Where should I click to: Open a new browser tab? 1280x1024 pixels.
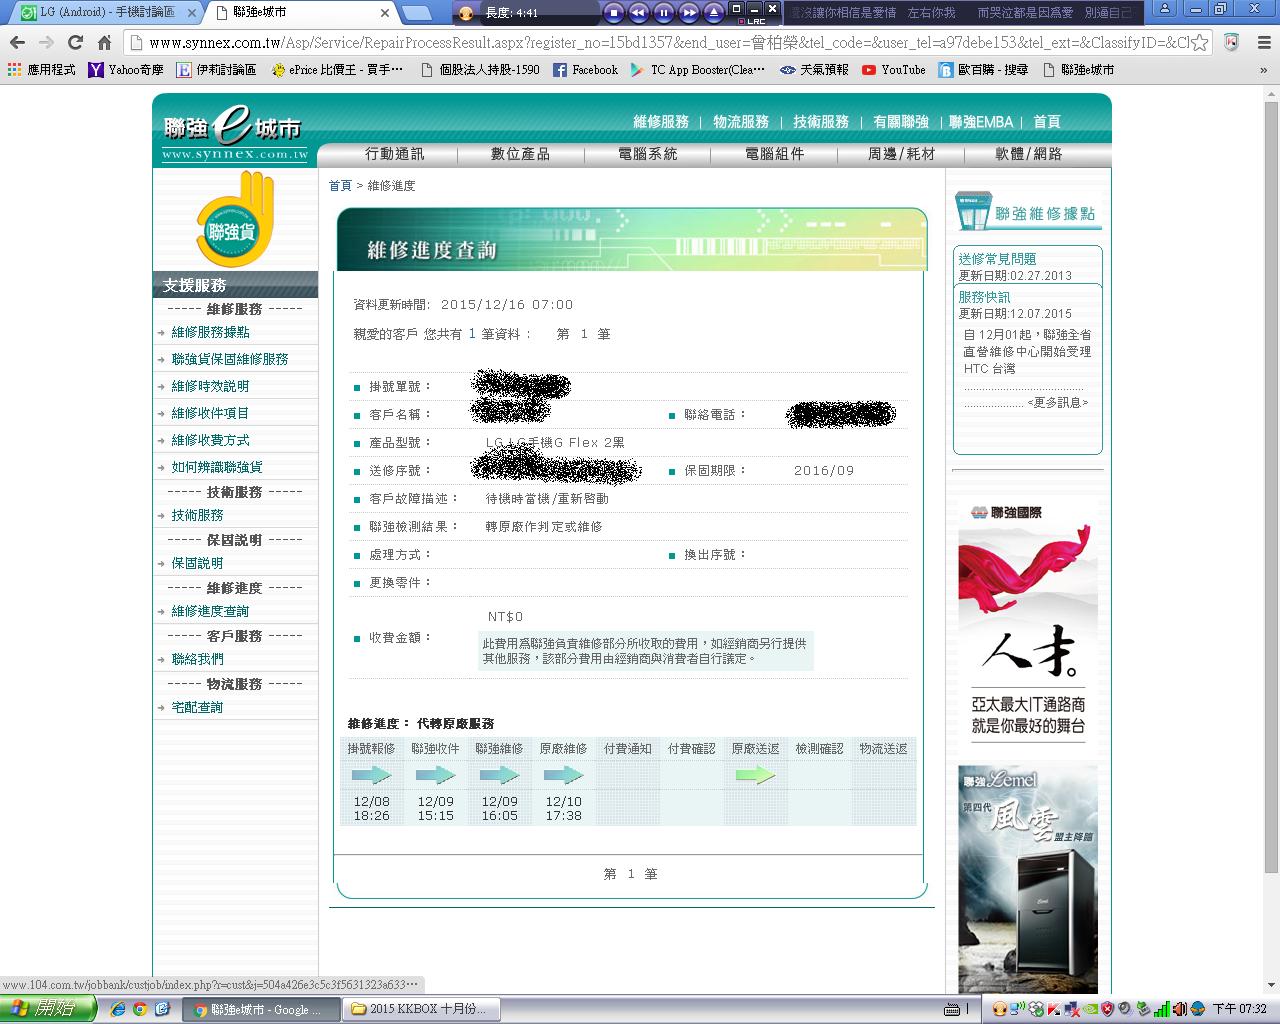(x=417, y=13)
